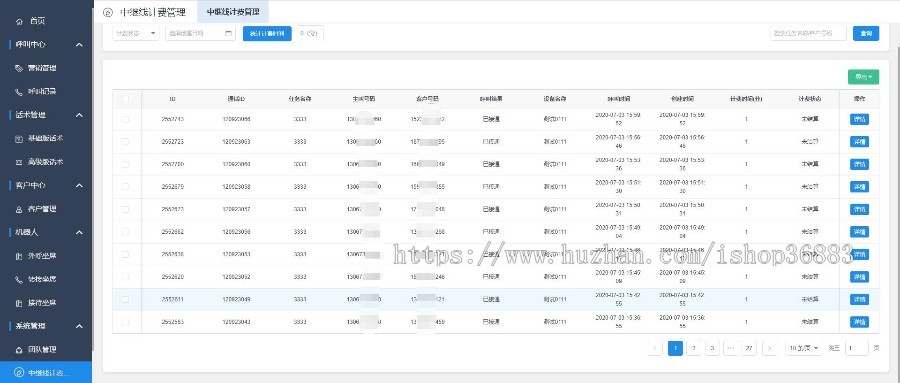Screen dimensions: 900x383
Task: Click the blue 查询 search button
Action: [866, 33]
